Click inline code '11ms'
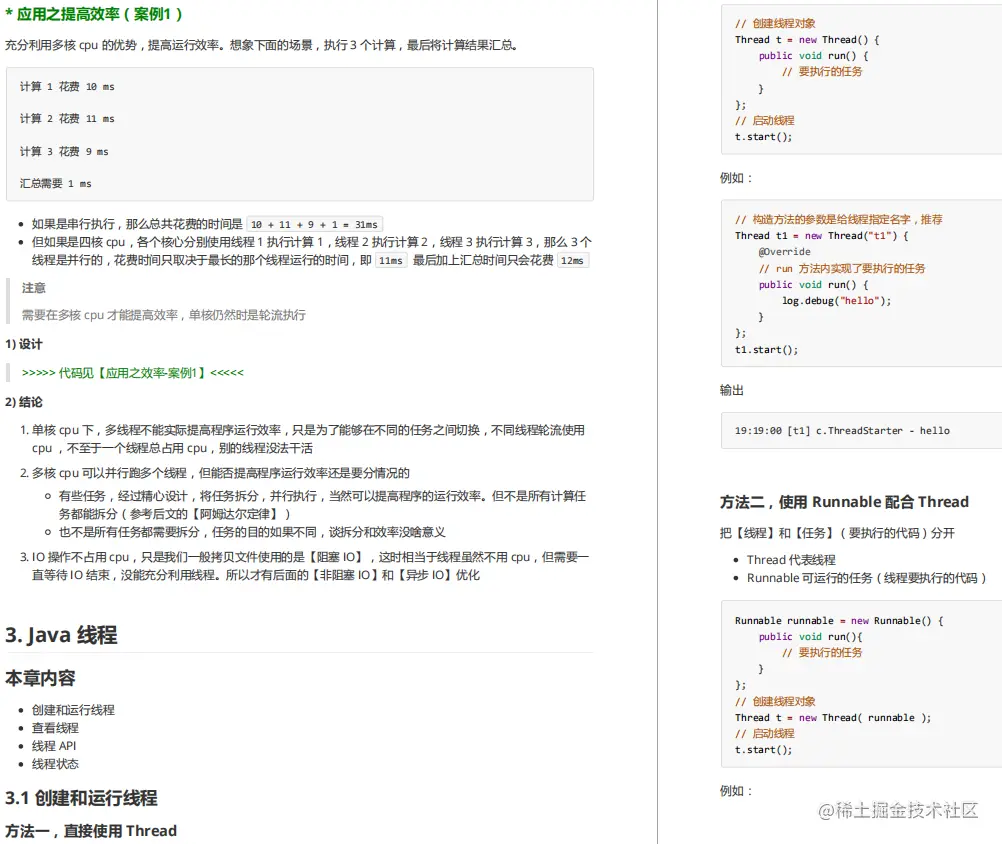 pos(390,260)
